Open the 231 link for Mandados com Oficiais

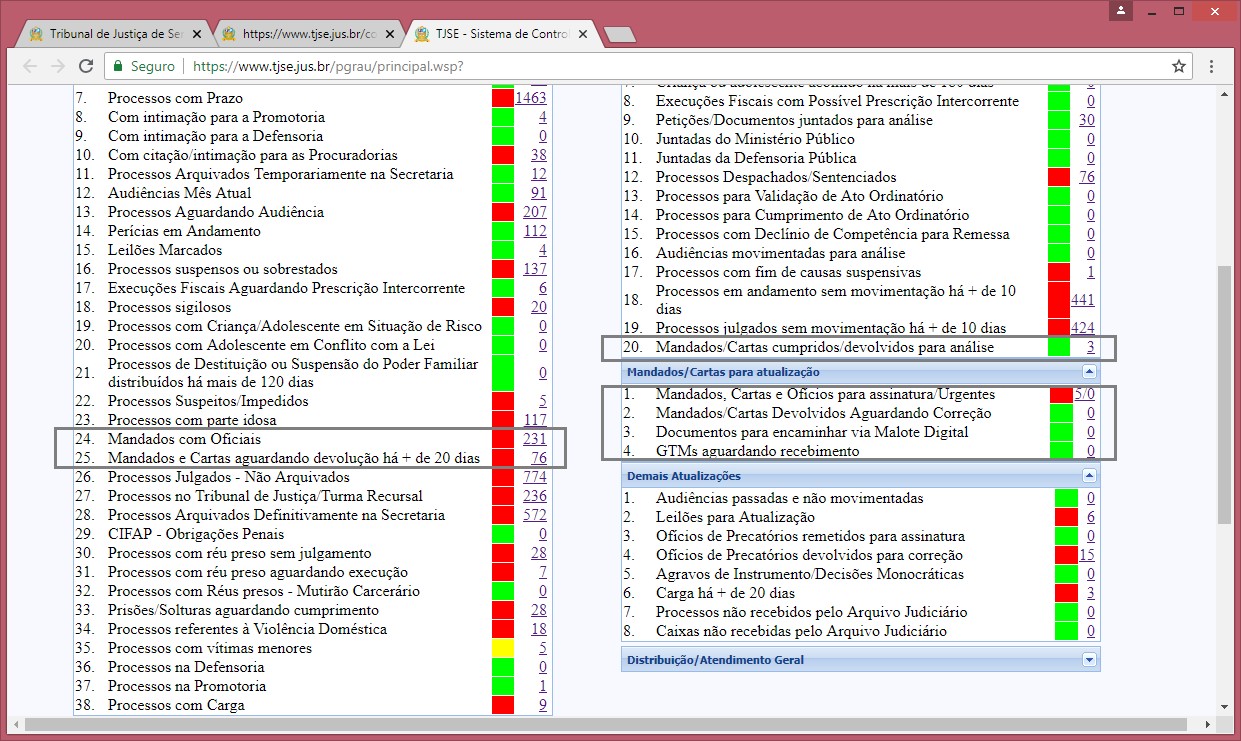tap(534, 439)
